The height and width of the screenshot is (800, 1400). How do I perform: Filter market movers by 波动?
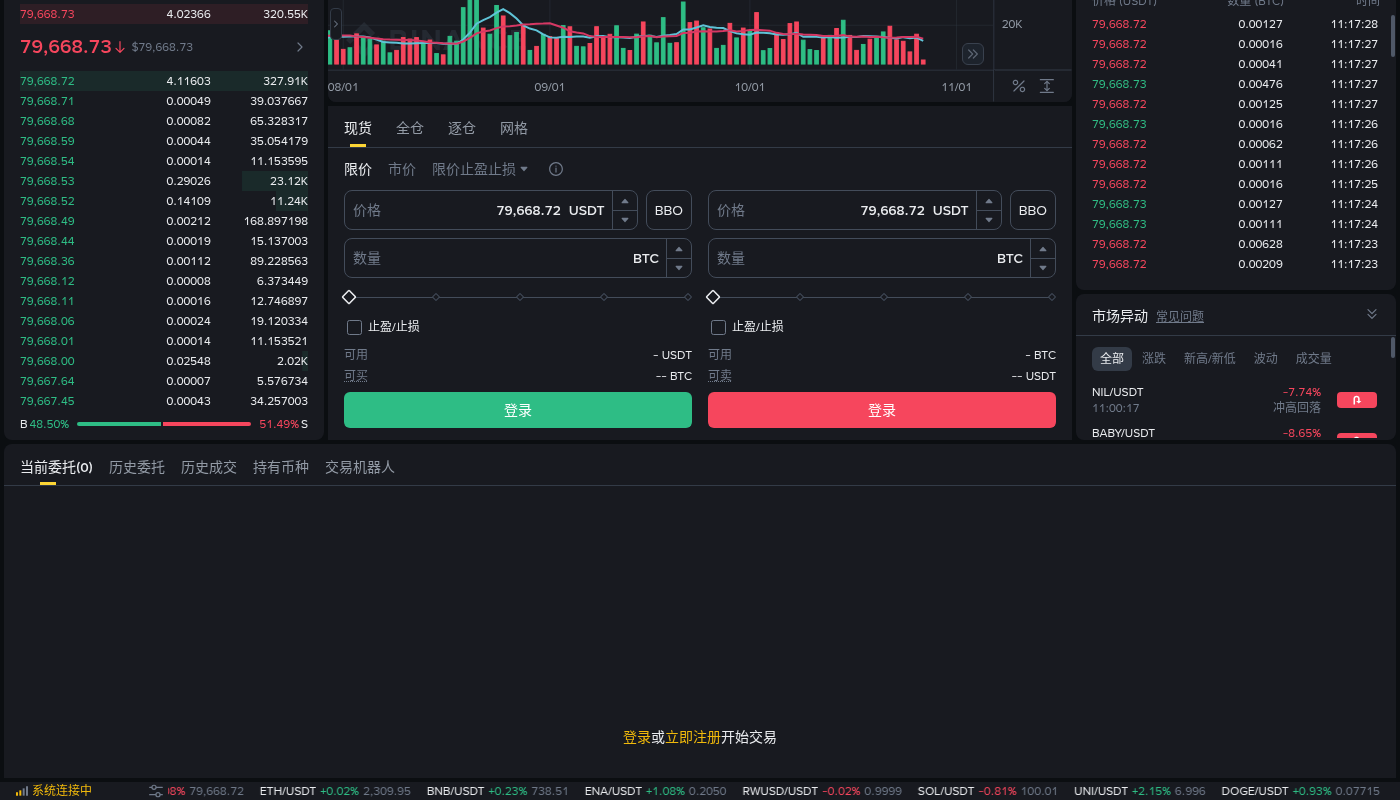tap(1266, 358)
